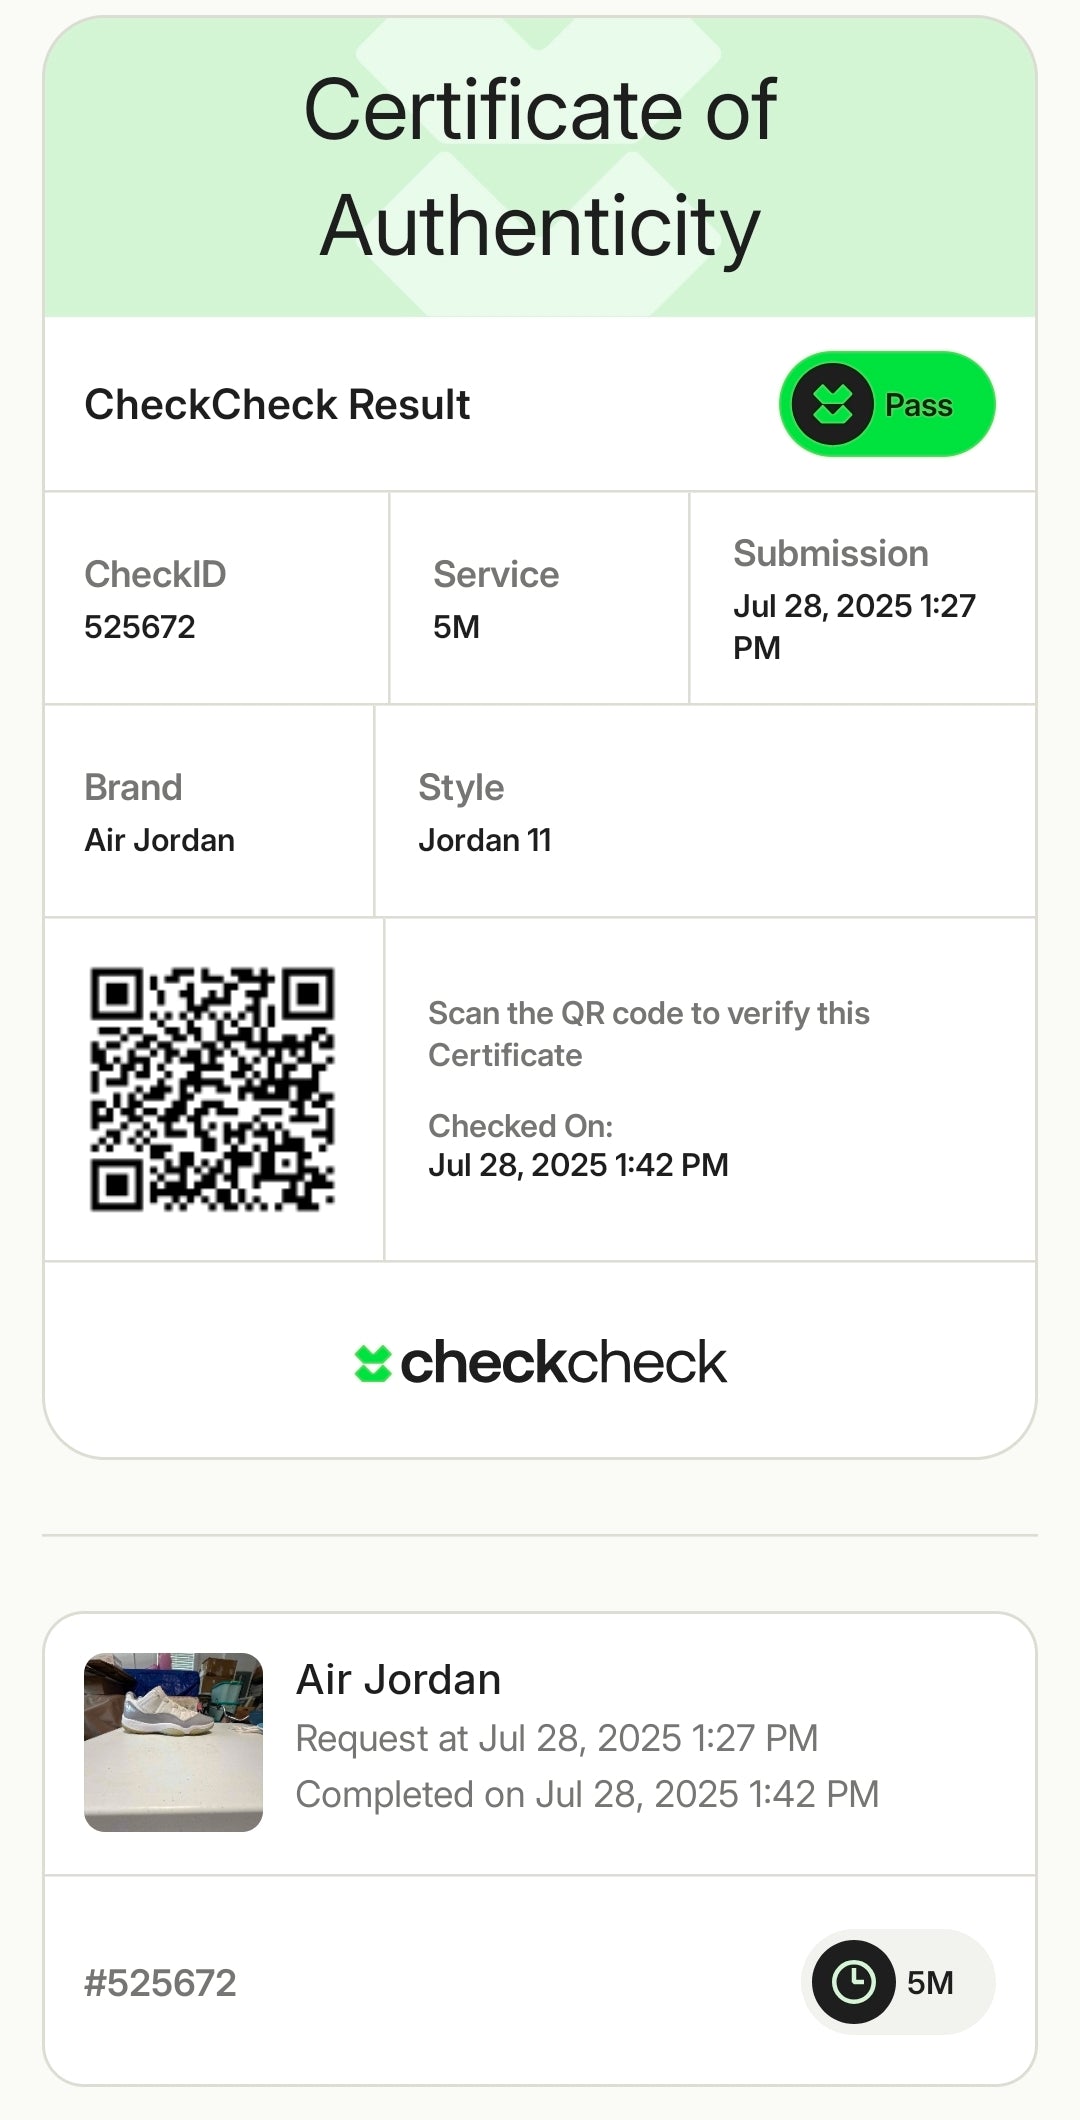This screenshot has width=1080, height=2120.
Task: Click the checkcheck wordmark logo
Action: (563, 1363)
